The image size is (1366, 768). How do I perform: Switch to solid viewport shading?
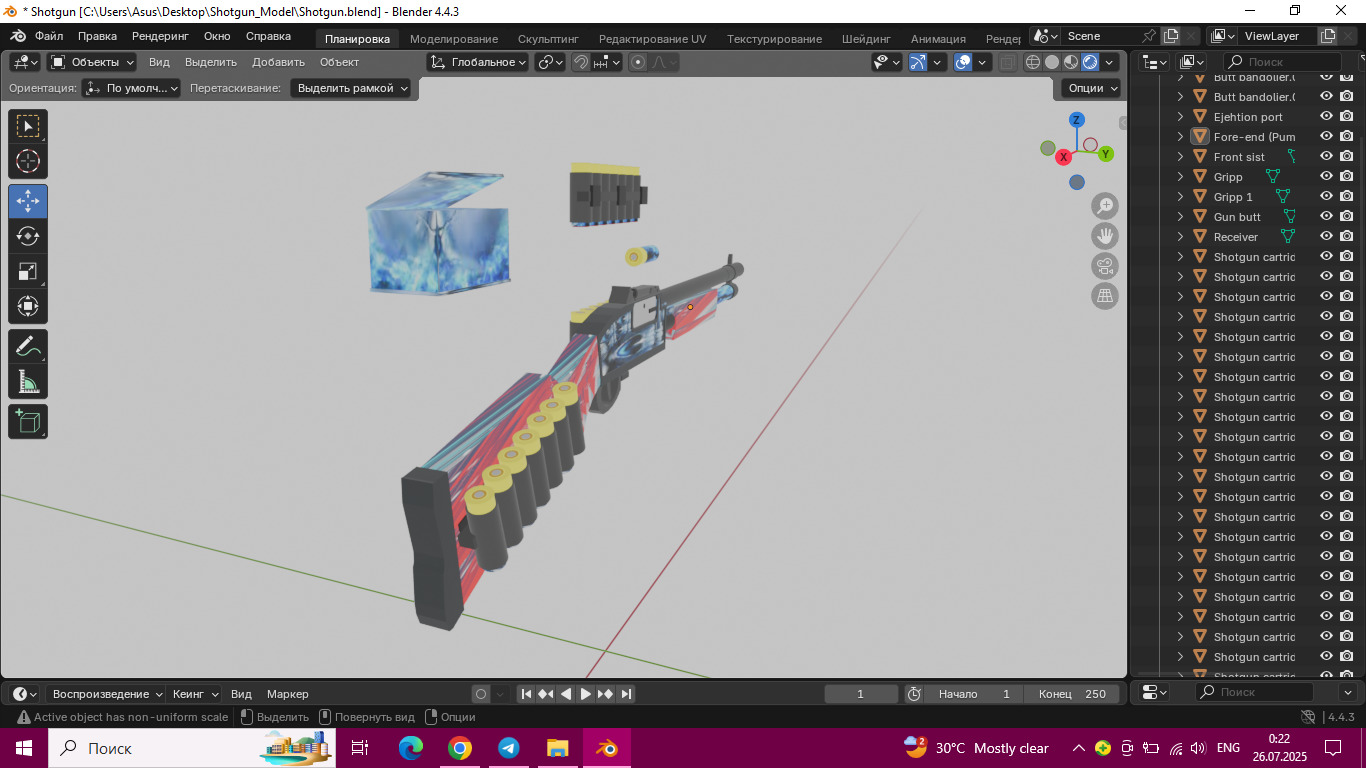pos(1052,62)
